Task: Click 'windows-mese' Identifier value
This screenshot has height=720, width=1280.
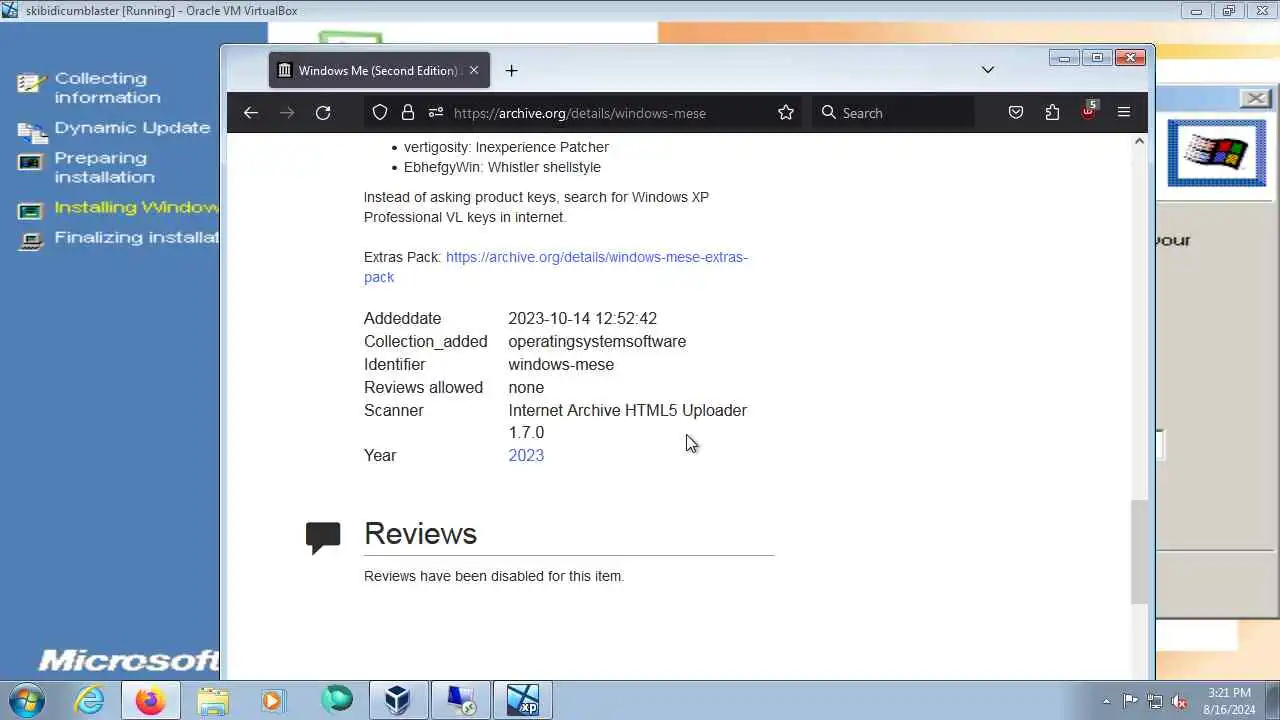Action: tap(561, 364)
